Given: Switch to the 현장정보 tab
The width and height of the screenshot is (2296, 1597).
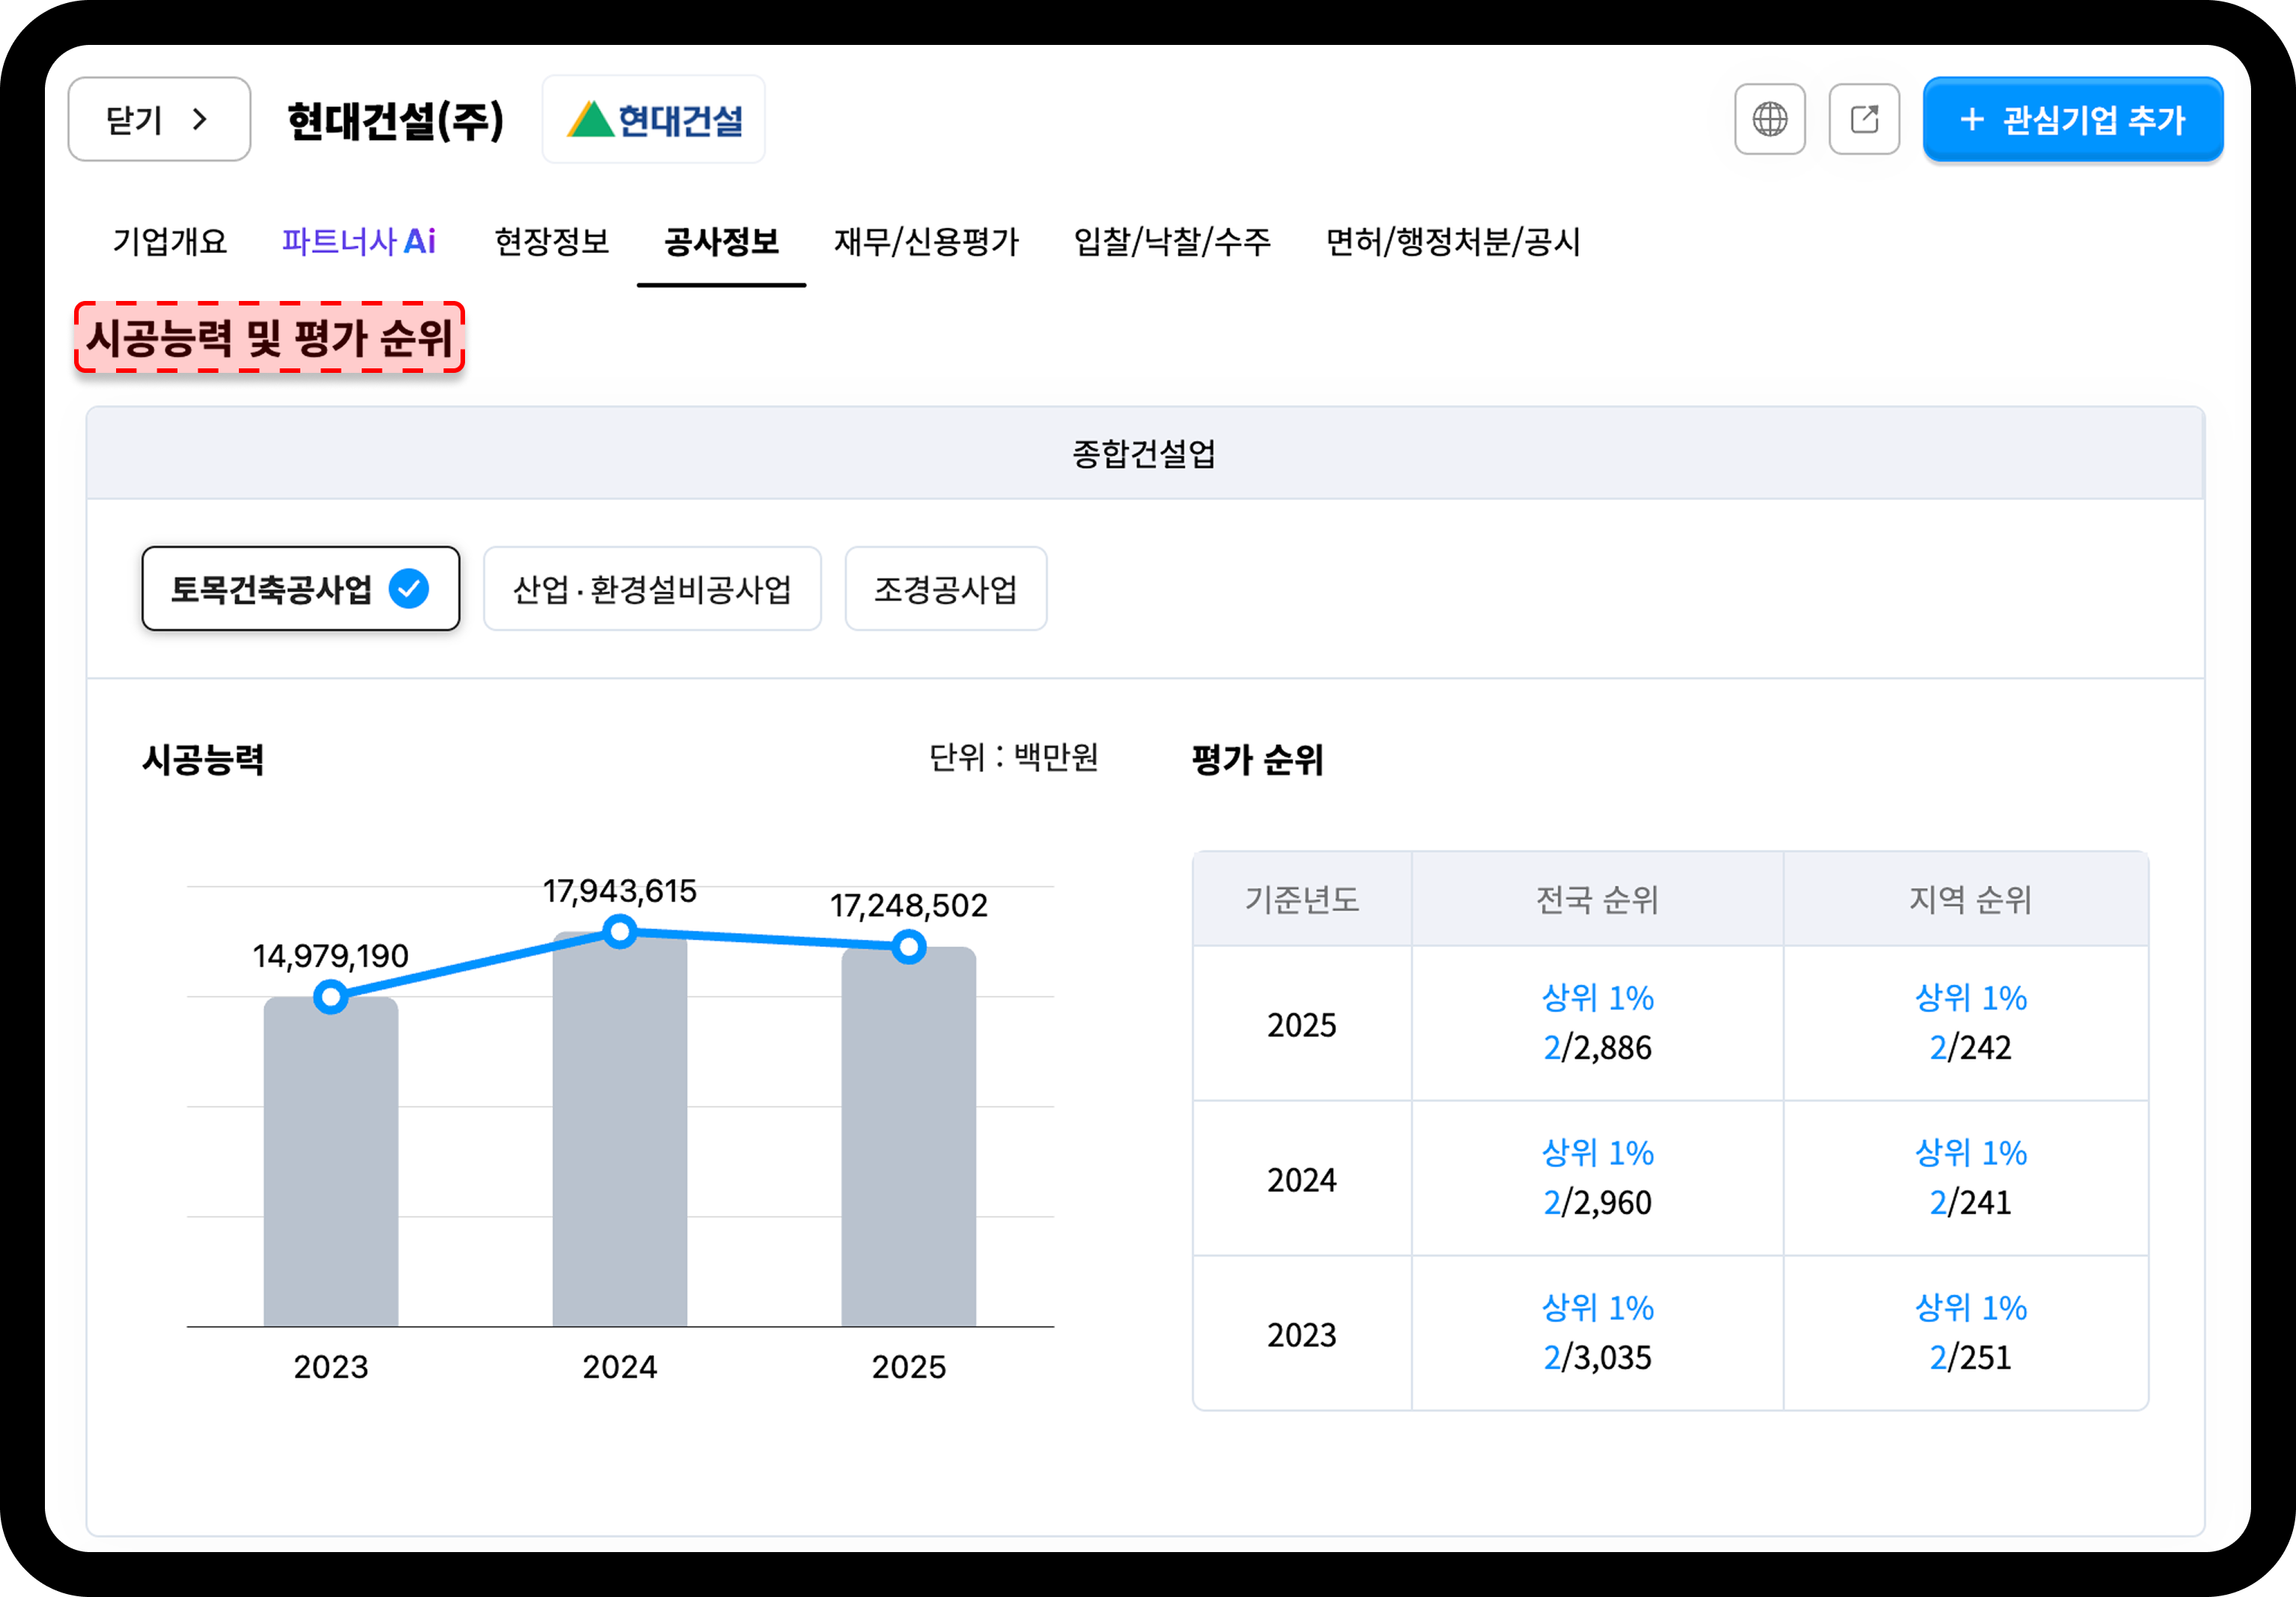Looking at the screenshot, I should click(x=552, y=241).
